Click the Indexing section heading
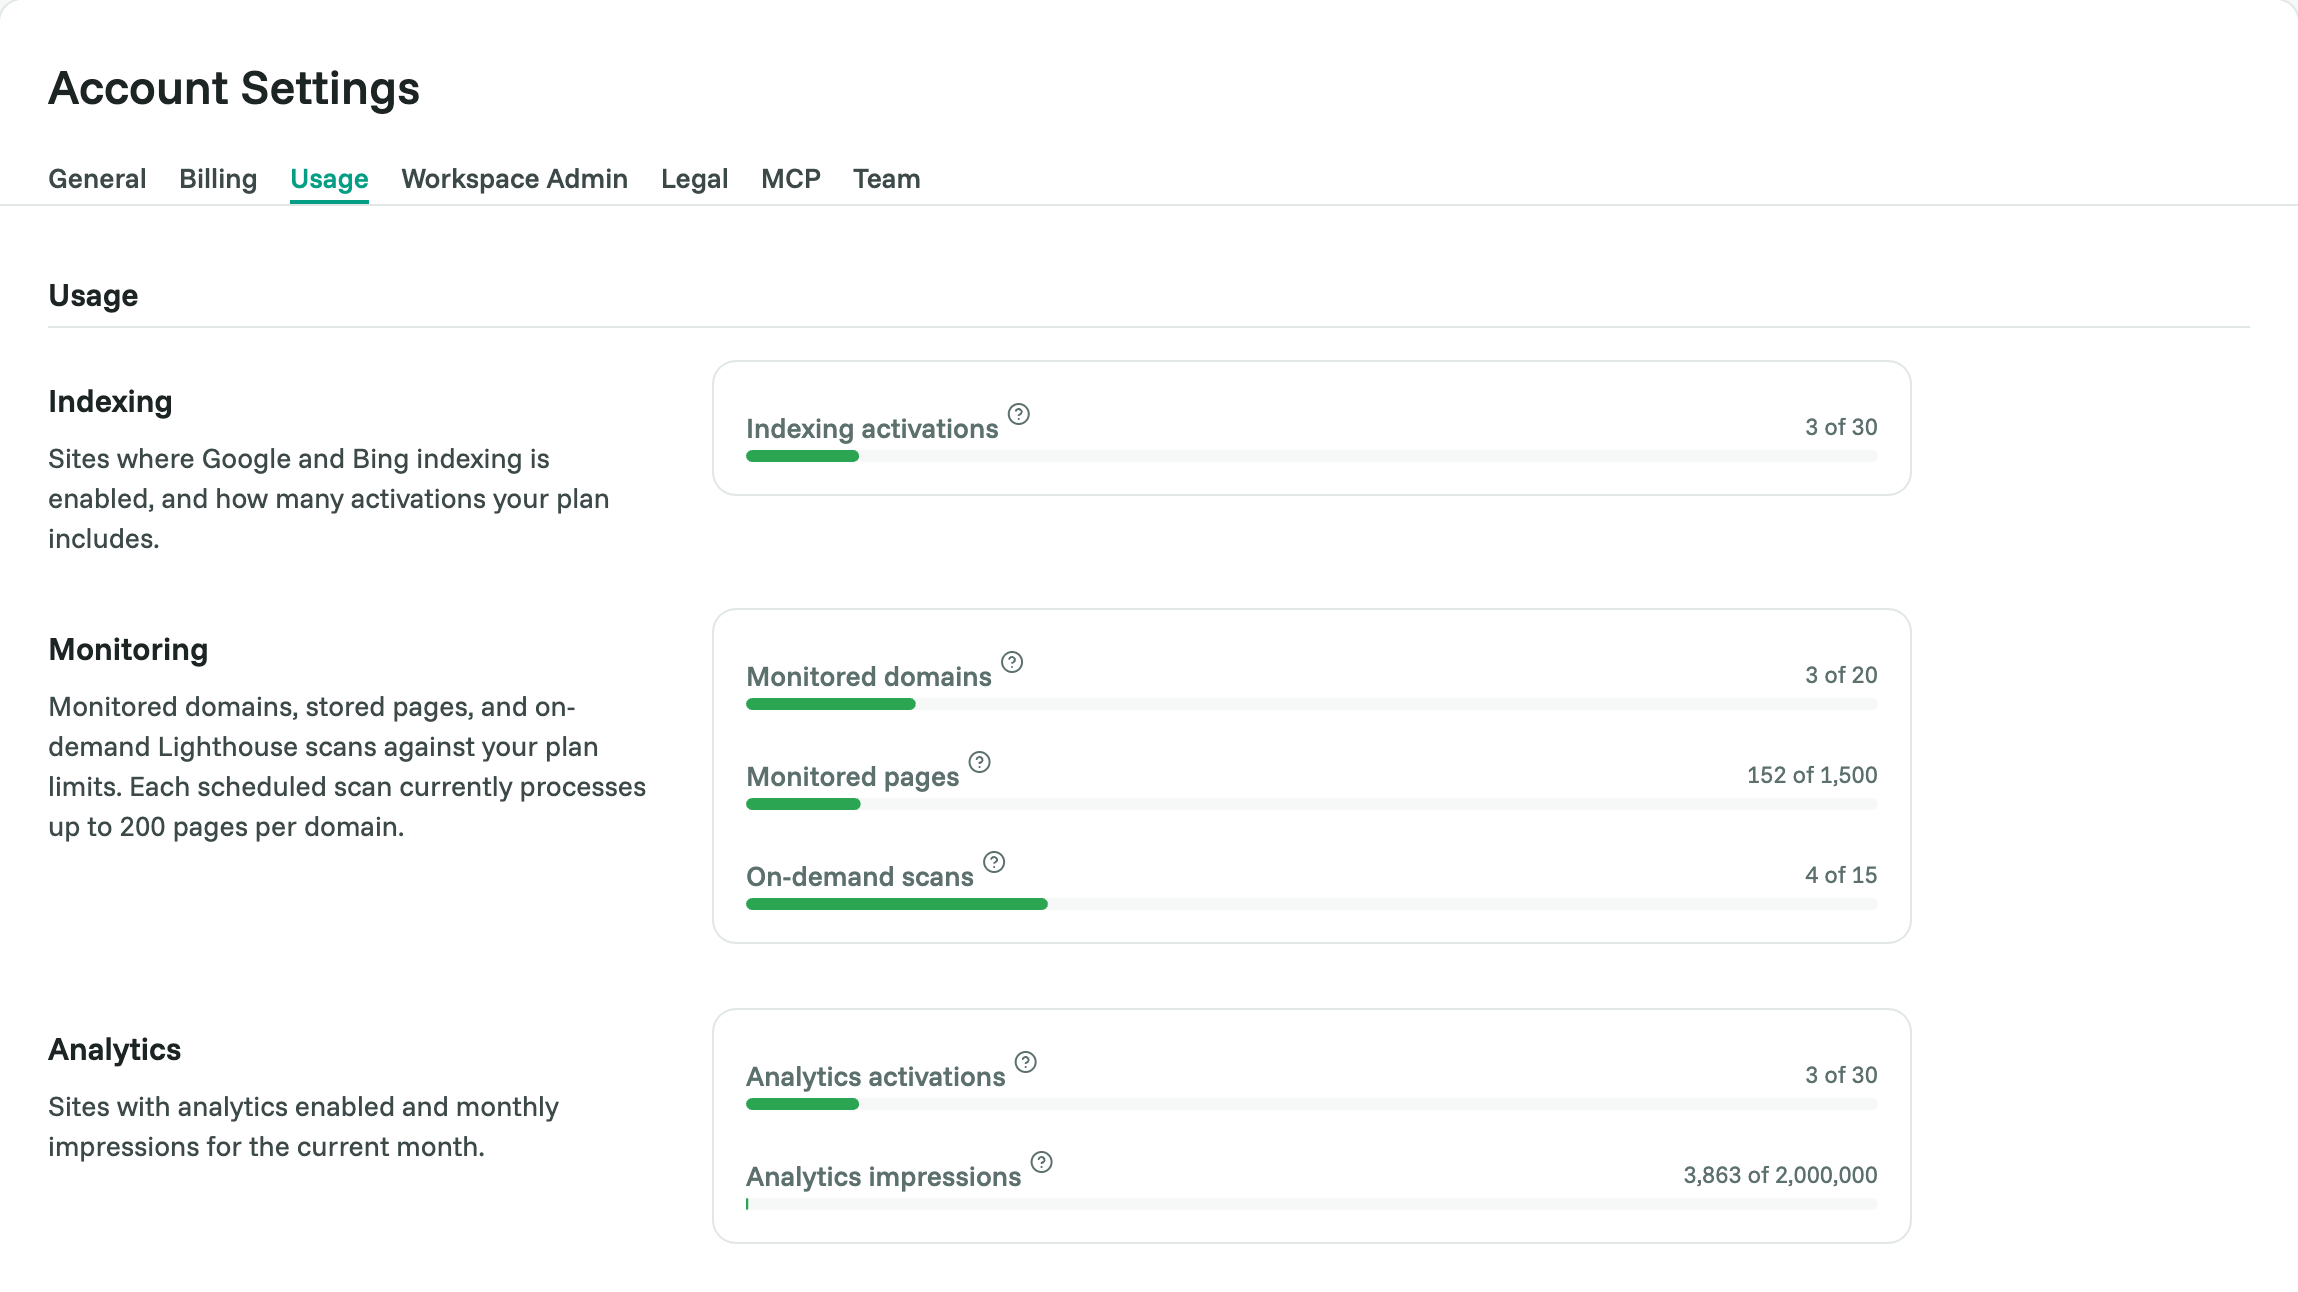 click(110, 402)
